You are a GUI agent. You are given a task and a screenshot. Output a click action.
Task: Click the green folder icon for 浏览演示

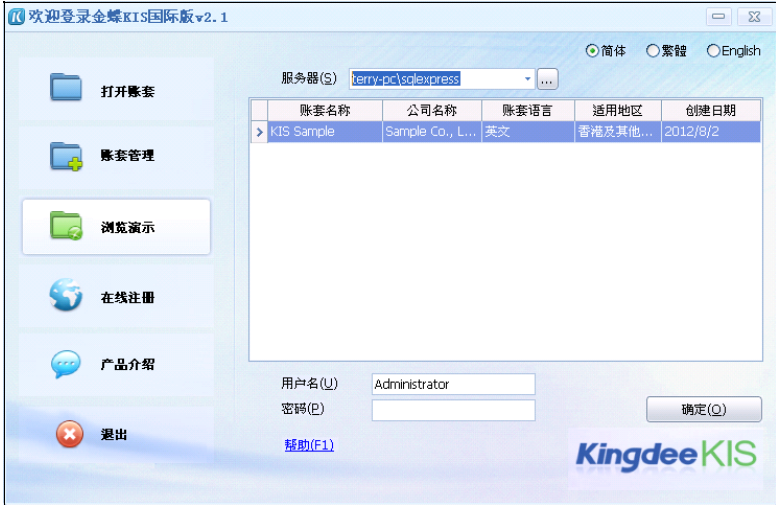pos(66,226)
